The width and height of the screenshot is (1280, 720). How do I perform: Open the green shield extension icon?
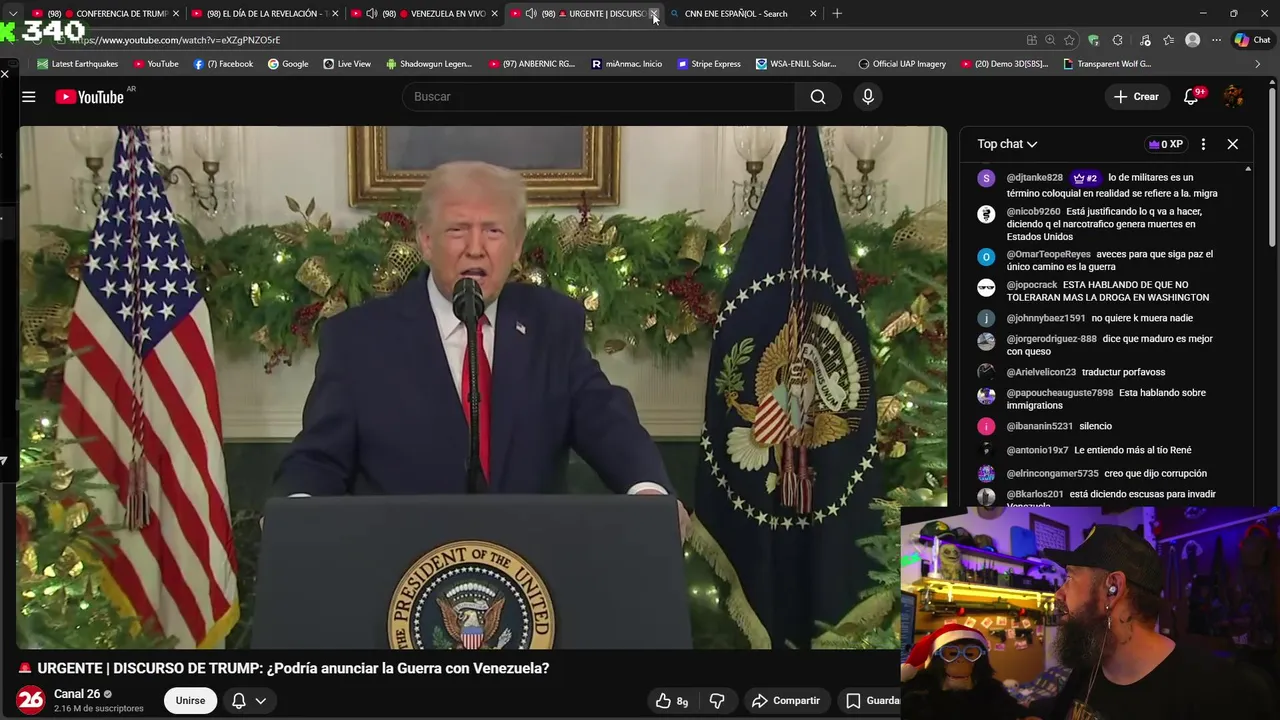(x=1094, y=40)
